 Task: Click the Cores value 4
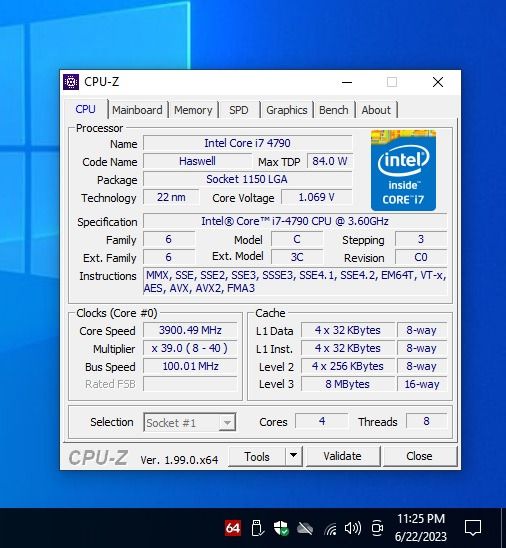[x=322, y=421]
